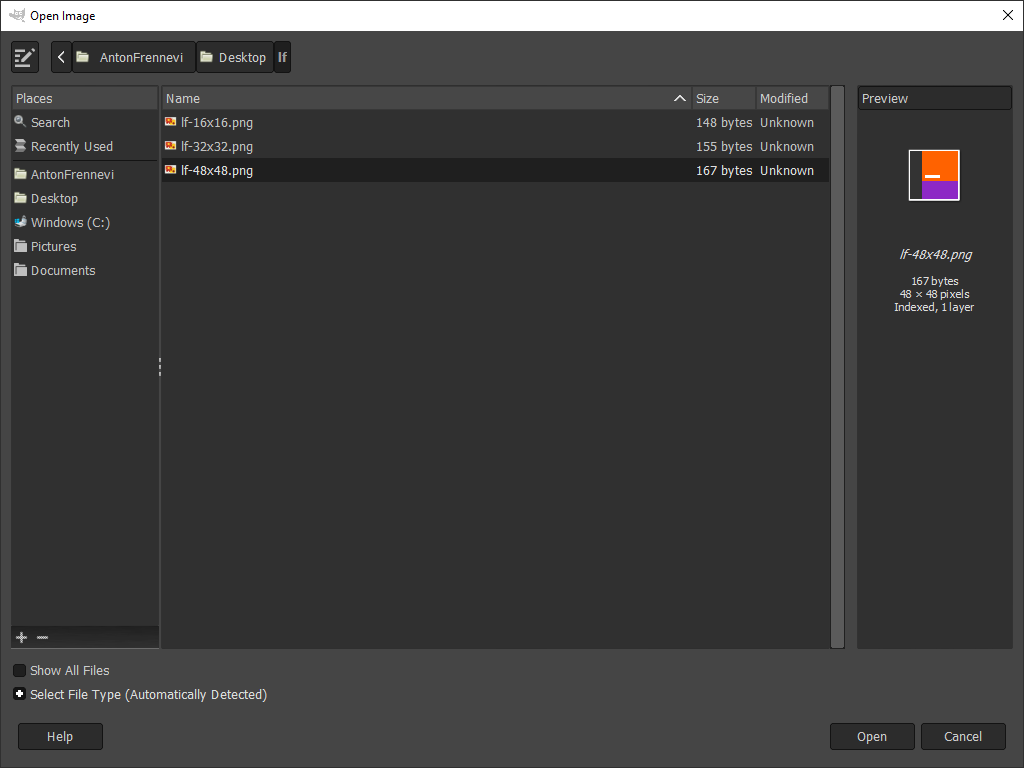Click the Recently Used label in Places
Screen dimensions: 1024x768
coord(72,146)
